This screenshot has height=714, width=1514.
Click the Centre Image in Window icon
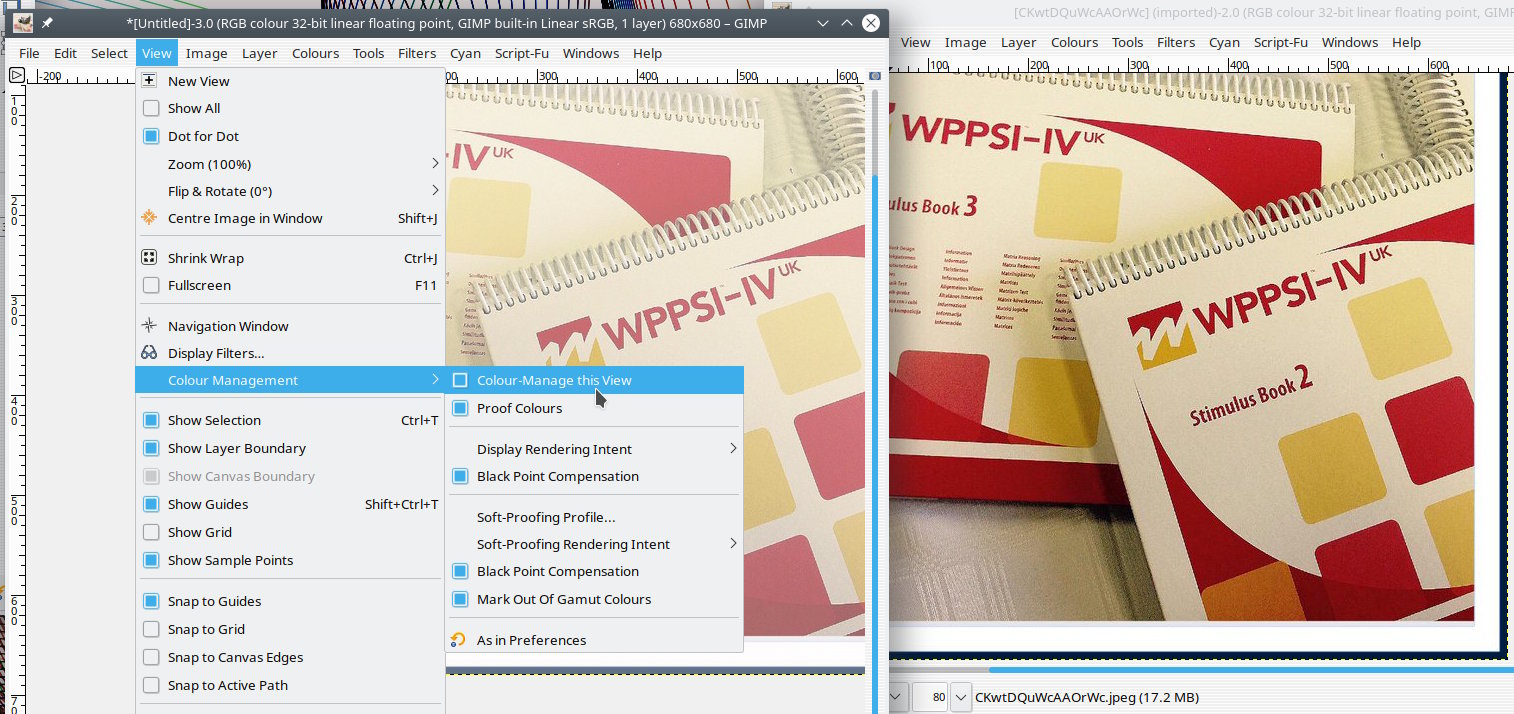[x=149, y=218]
